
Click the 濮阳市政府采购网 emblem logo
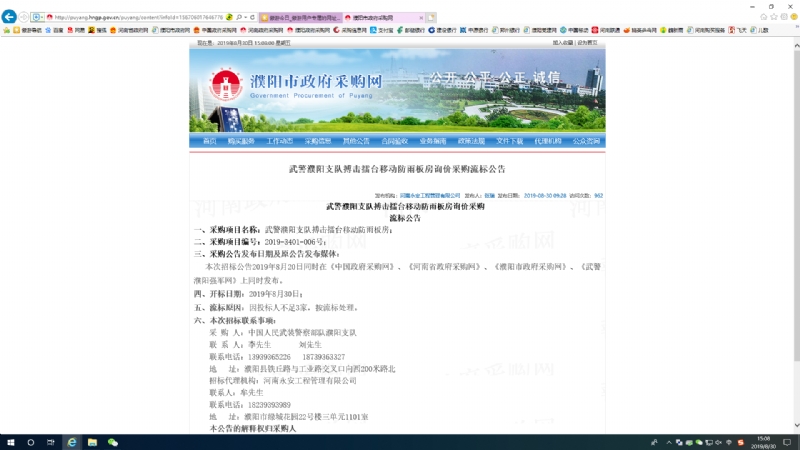(x=226, y=85)
